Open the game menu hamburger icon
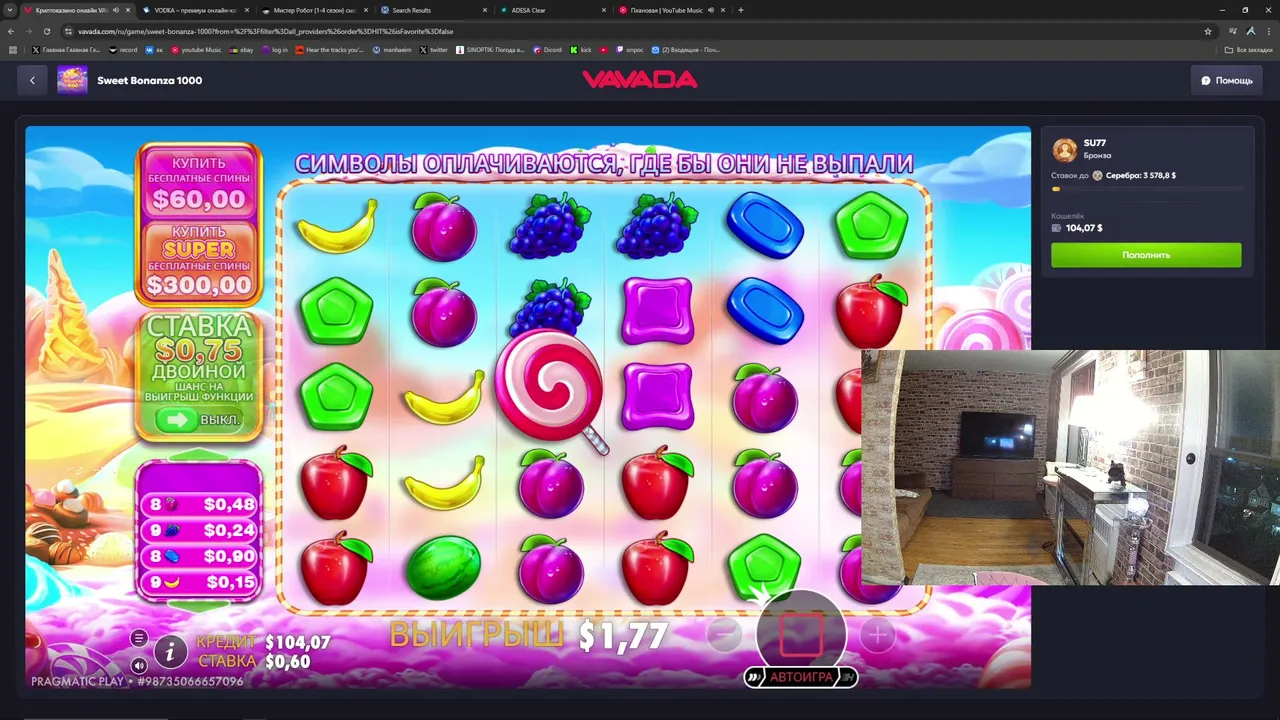 click(139, 638)
